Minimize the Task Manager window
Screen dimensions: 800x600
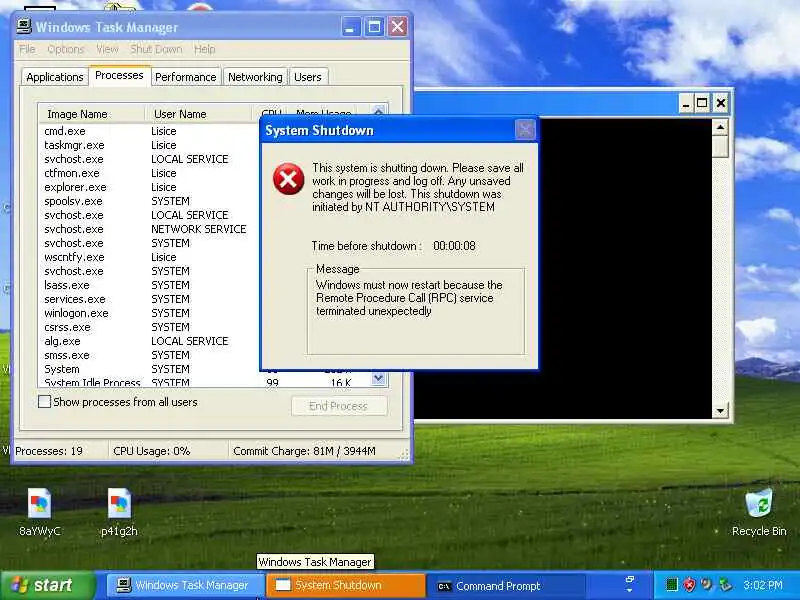click(x=350, y=27)
